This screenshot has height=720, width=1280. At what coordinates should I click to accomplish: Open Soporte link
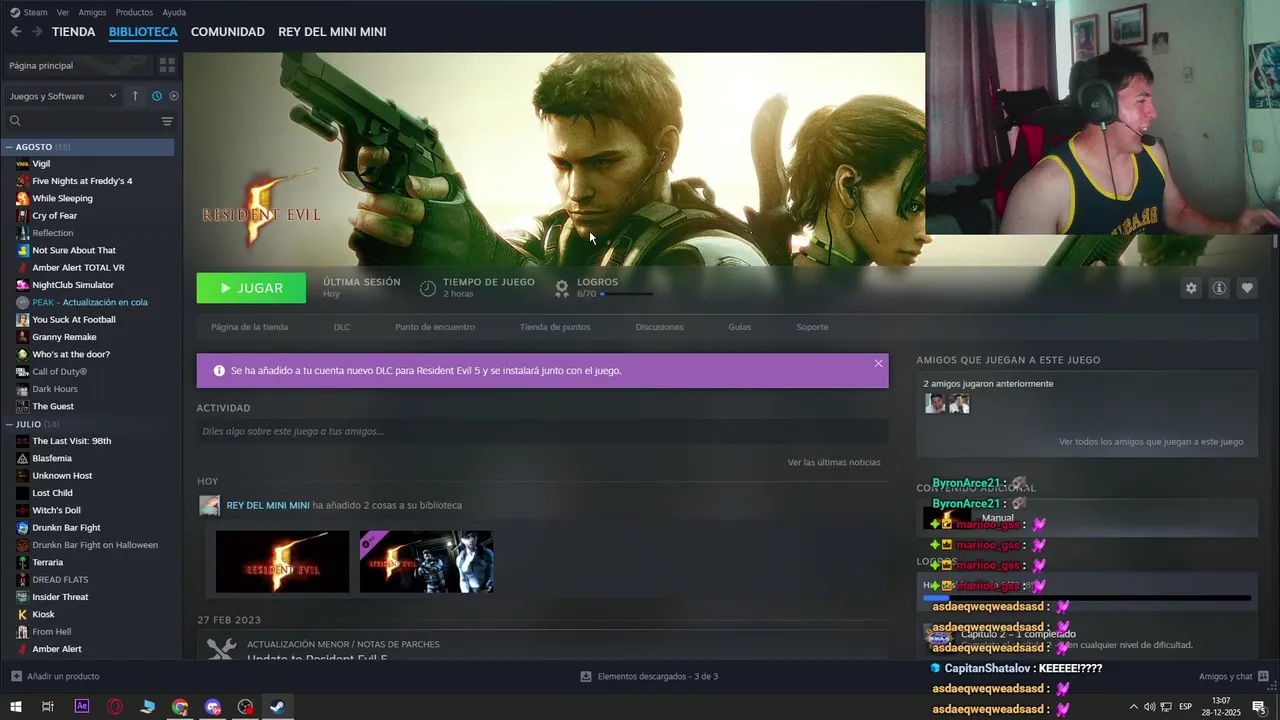(812, 327)
